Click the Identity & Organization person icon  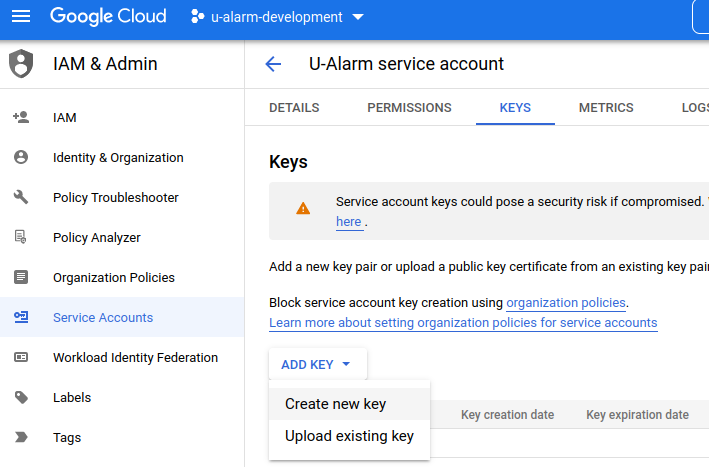(21, 157)
